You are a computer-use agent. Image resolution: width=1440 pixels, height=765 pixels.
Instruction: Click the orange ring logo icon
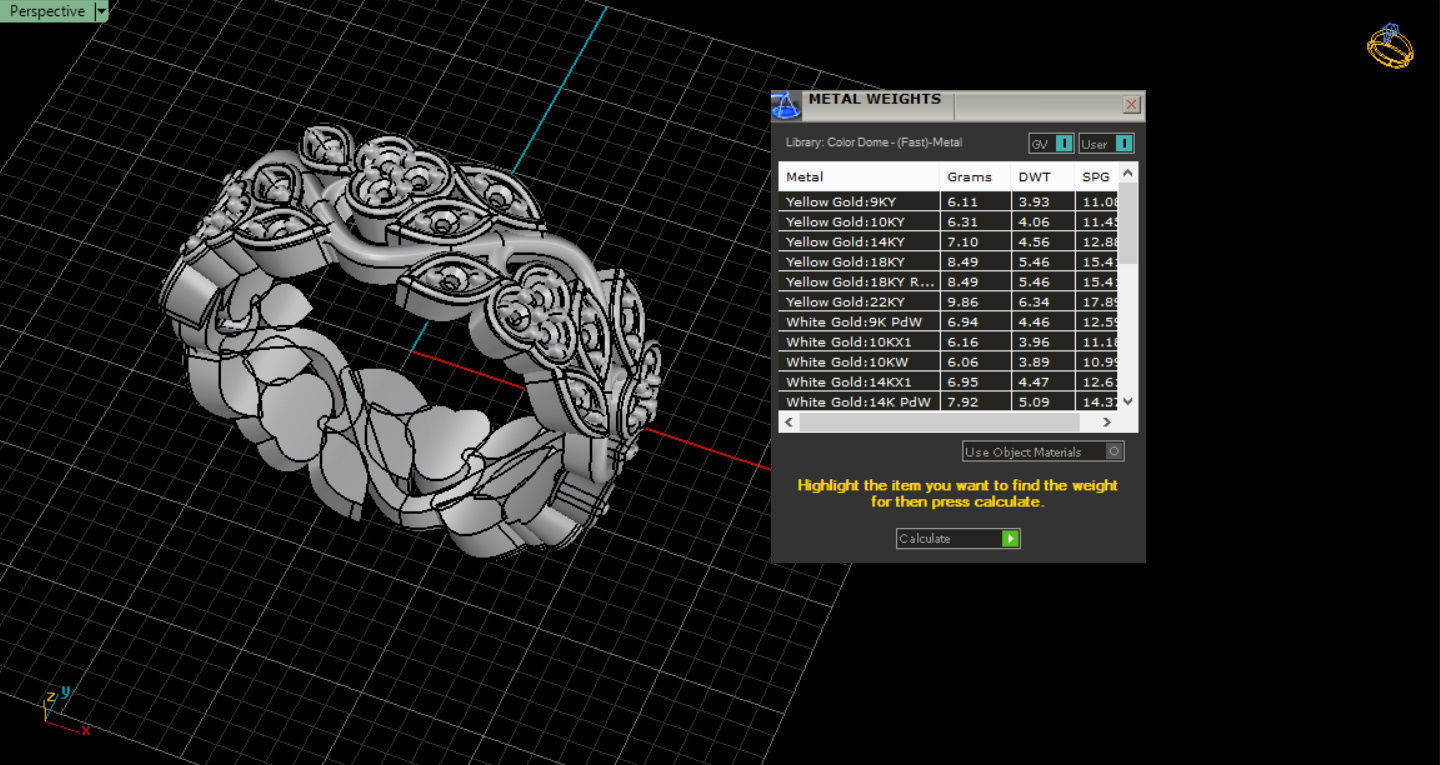click(1390, 45)
